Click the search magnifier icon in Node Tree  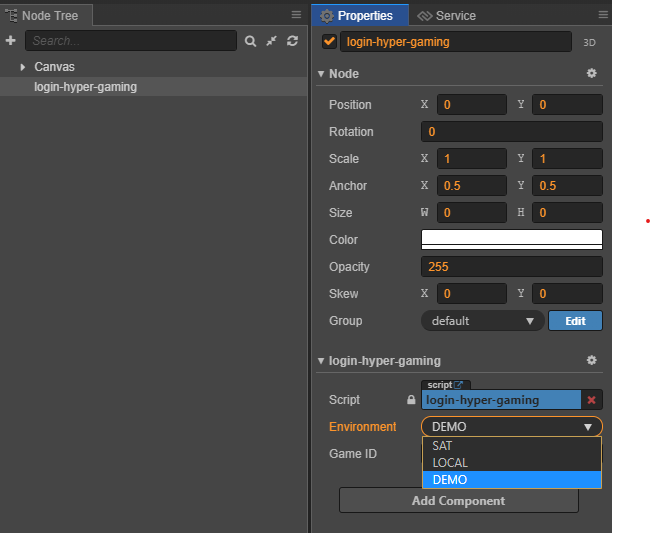250,41
